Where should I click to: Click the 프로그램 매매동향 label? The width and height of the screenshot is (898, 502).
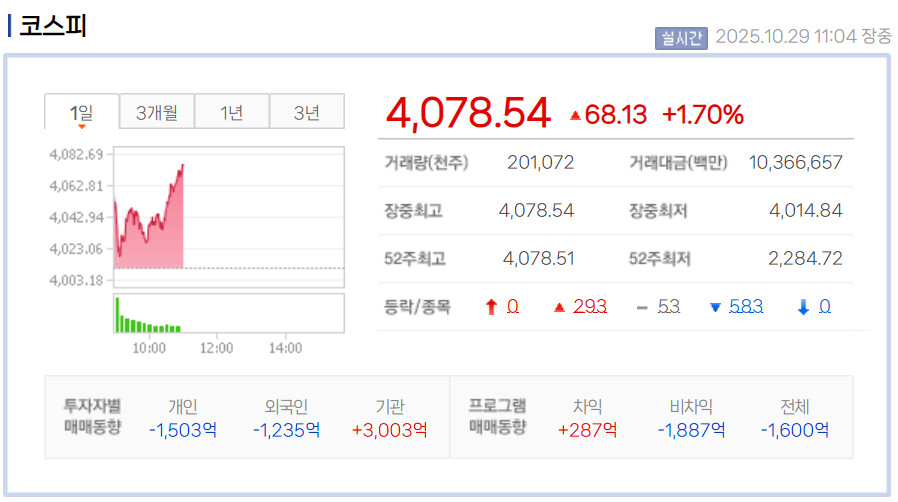coord(497,416)
